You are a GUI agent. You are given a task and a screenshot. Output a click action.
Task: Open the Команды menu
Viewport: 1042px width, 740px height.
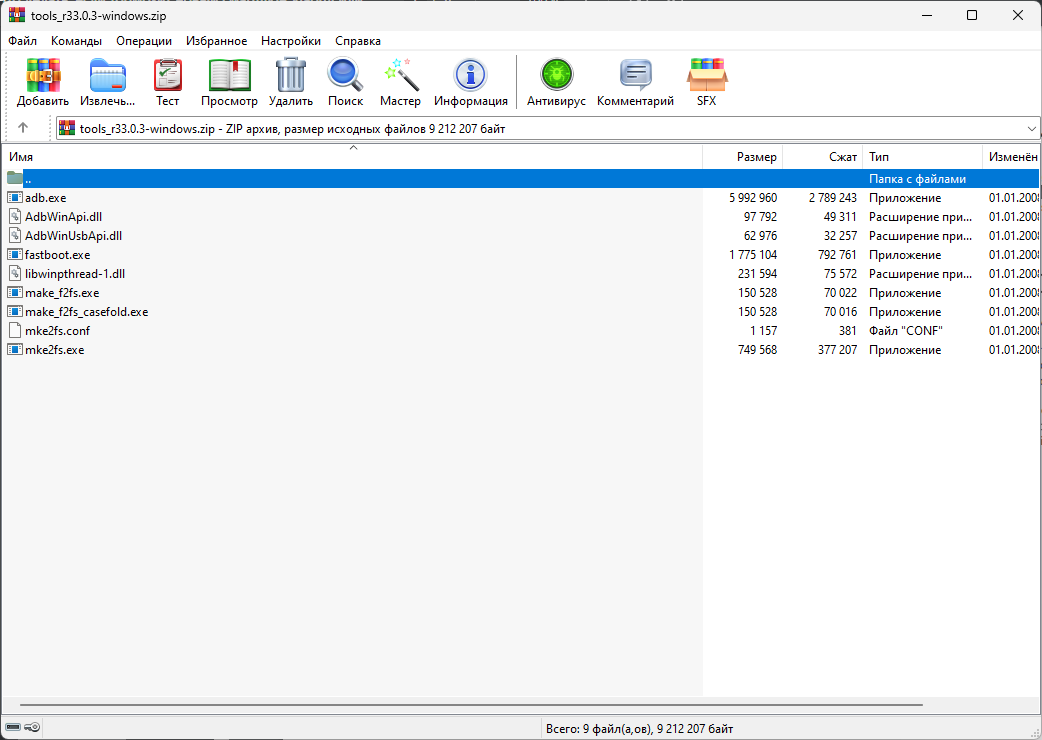pyautogui.click(x=76, y=41)
